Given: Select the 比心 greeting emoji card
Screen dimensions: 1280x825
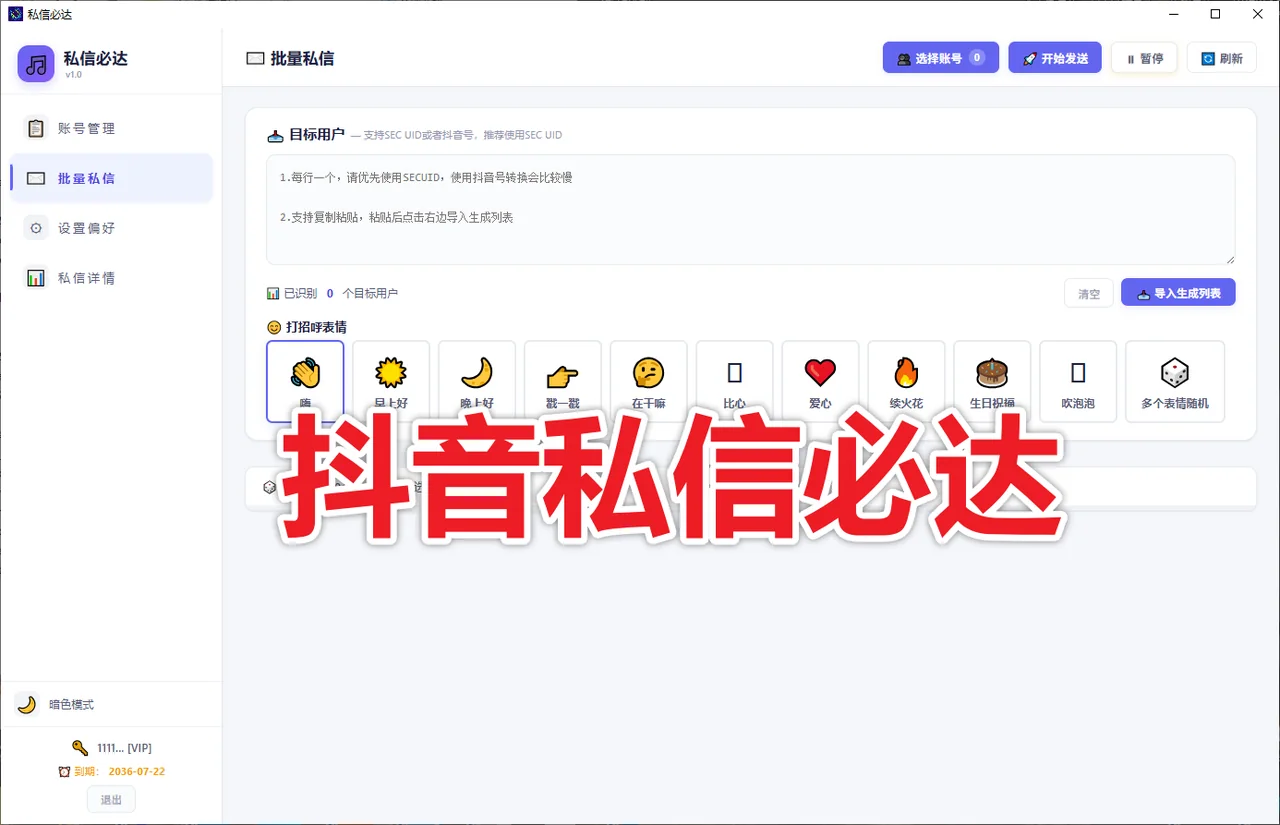Looking at the screenshot, I should (735, 381).
